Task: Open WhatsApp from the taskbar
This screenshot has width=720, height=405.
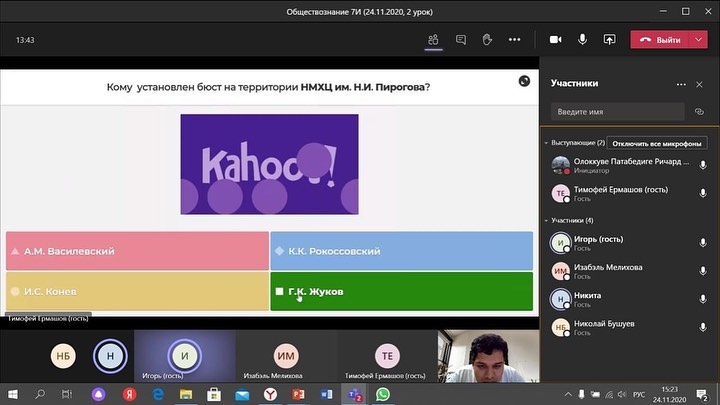Action: [x=382, y=394]
